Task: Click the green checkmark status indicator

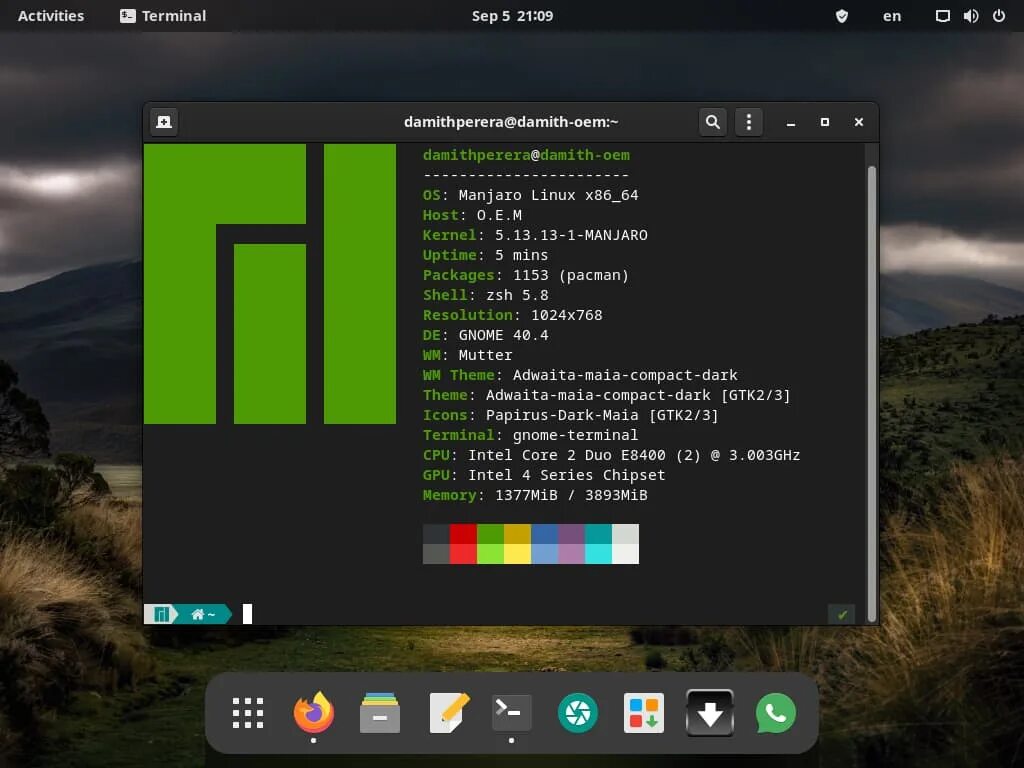Action: click(x=842, y=615)
